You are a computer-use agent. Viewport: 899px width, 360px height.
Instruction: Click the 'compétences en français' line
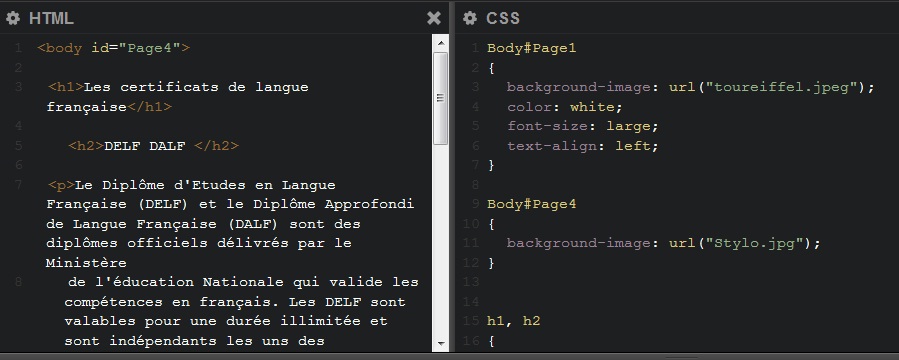point(234,302)
